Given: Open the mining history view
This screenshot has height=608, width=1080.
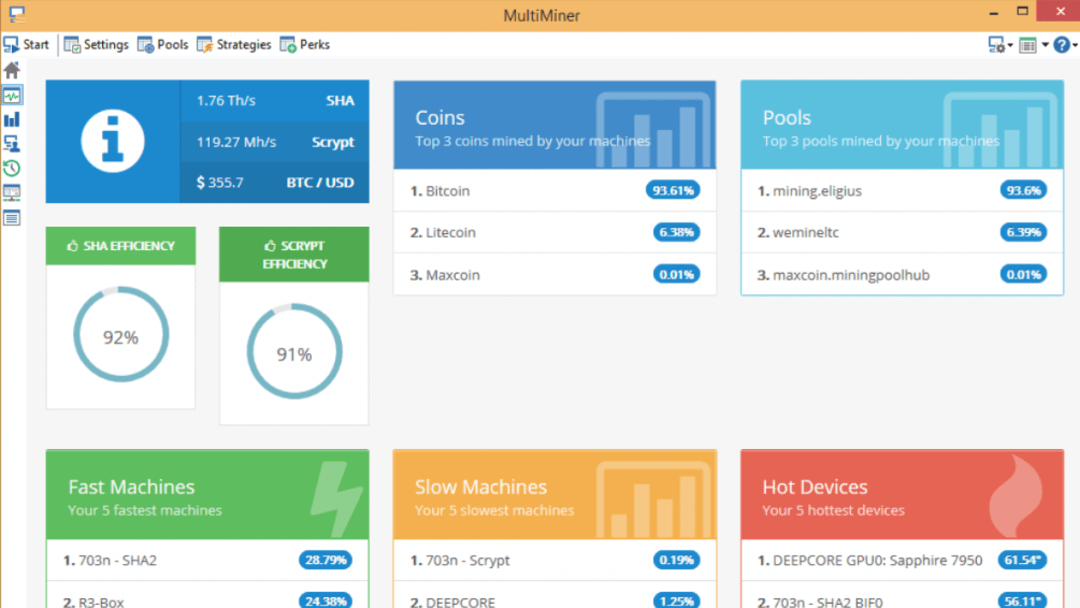Looking at the screenshot, I should coord(10,168).
